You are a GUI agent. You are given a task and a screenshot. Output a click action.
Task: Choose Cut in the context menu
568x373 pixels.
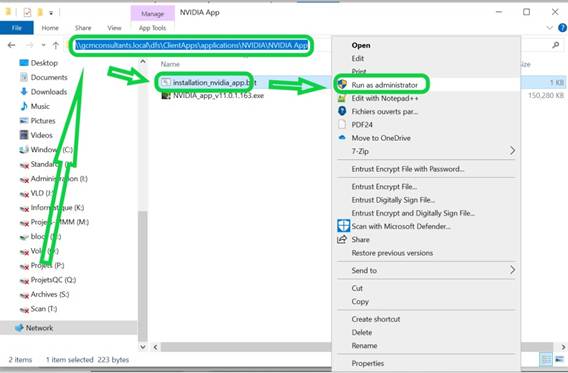pyautogui.click(x=357, y=288)
